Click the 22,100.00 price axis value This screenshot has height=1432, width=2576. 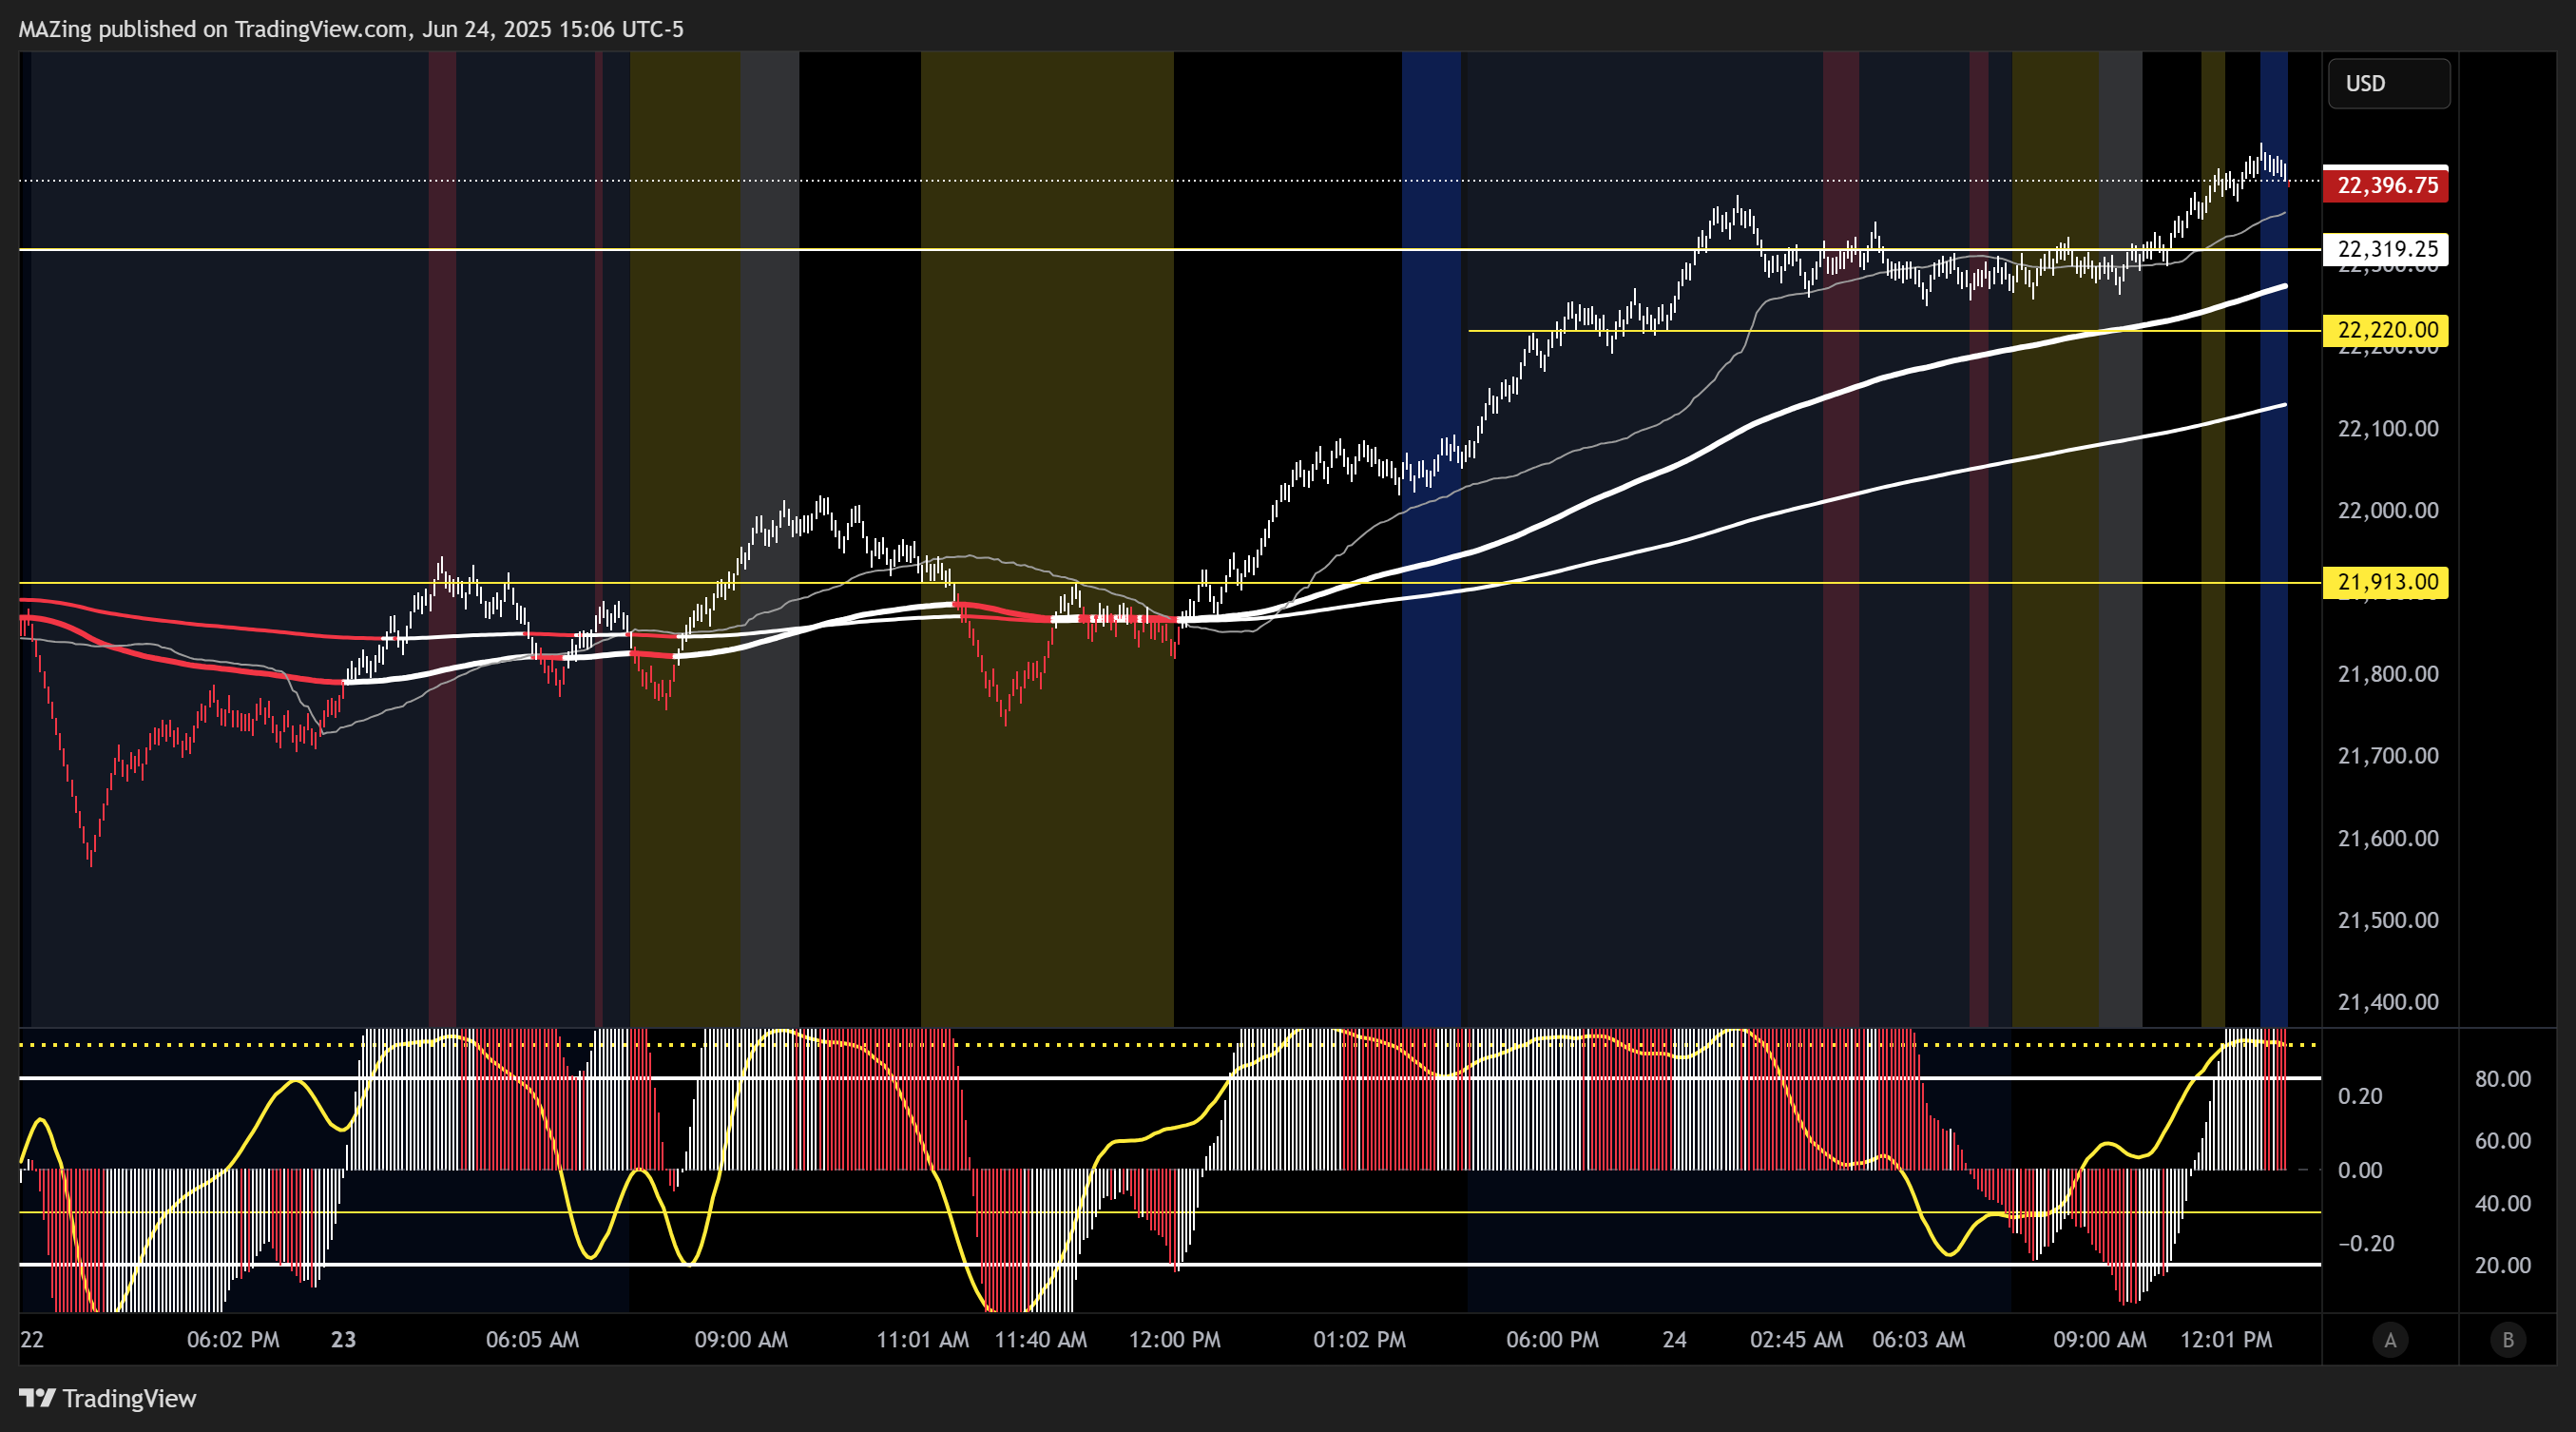point(2388,428)
